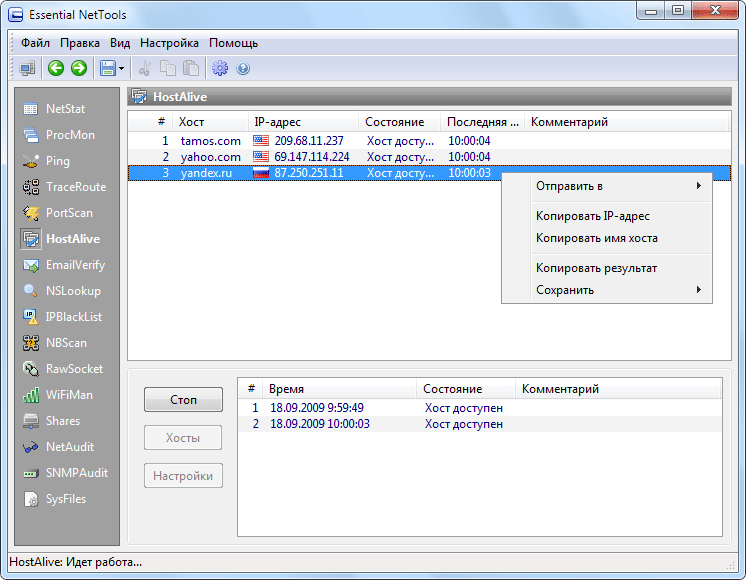Expand the Save floppy icon dropdown arrow
The height and width of the screenshot is (580, 746).
[121, 69]
